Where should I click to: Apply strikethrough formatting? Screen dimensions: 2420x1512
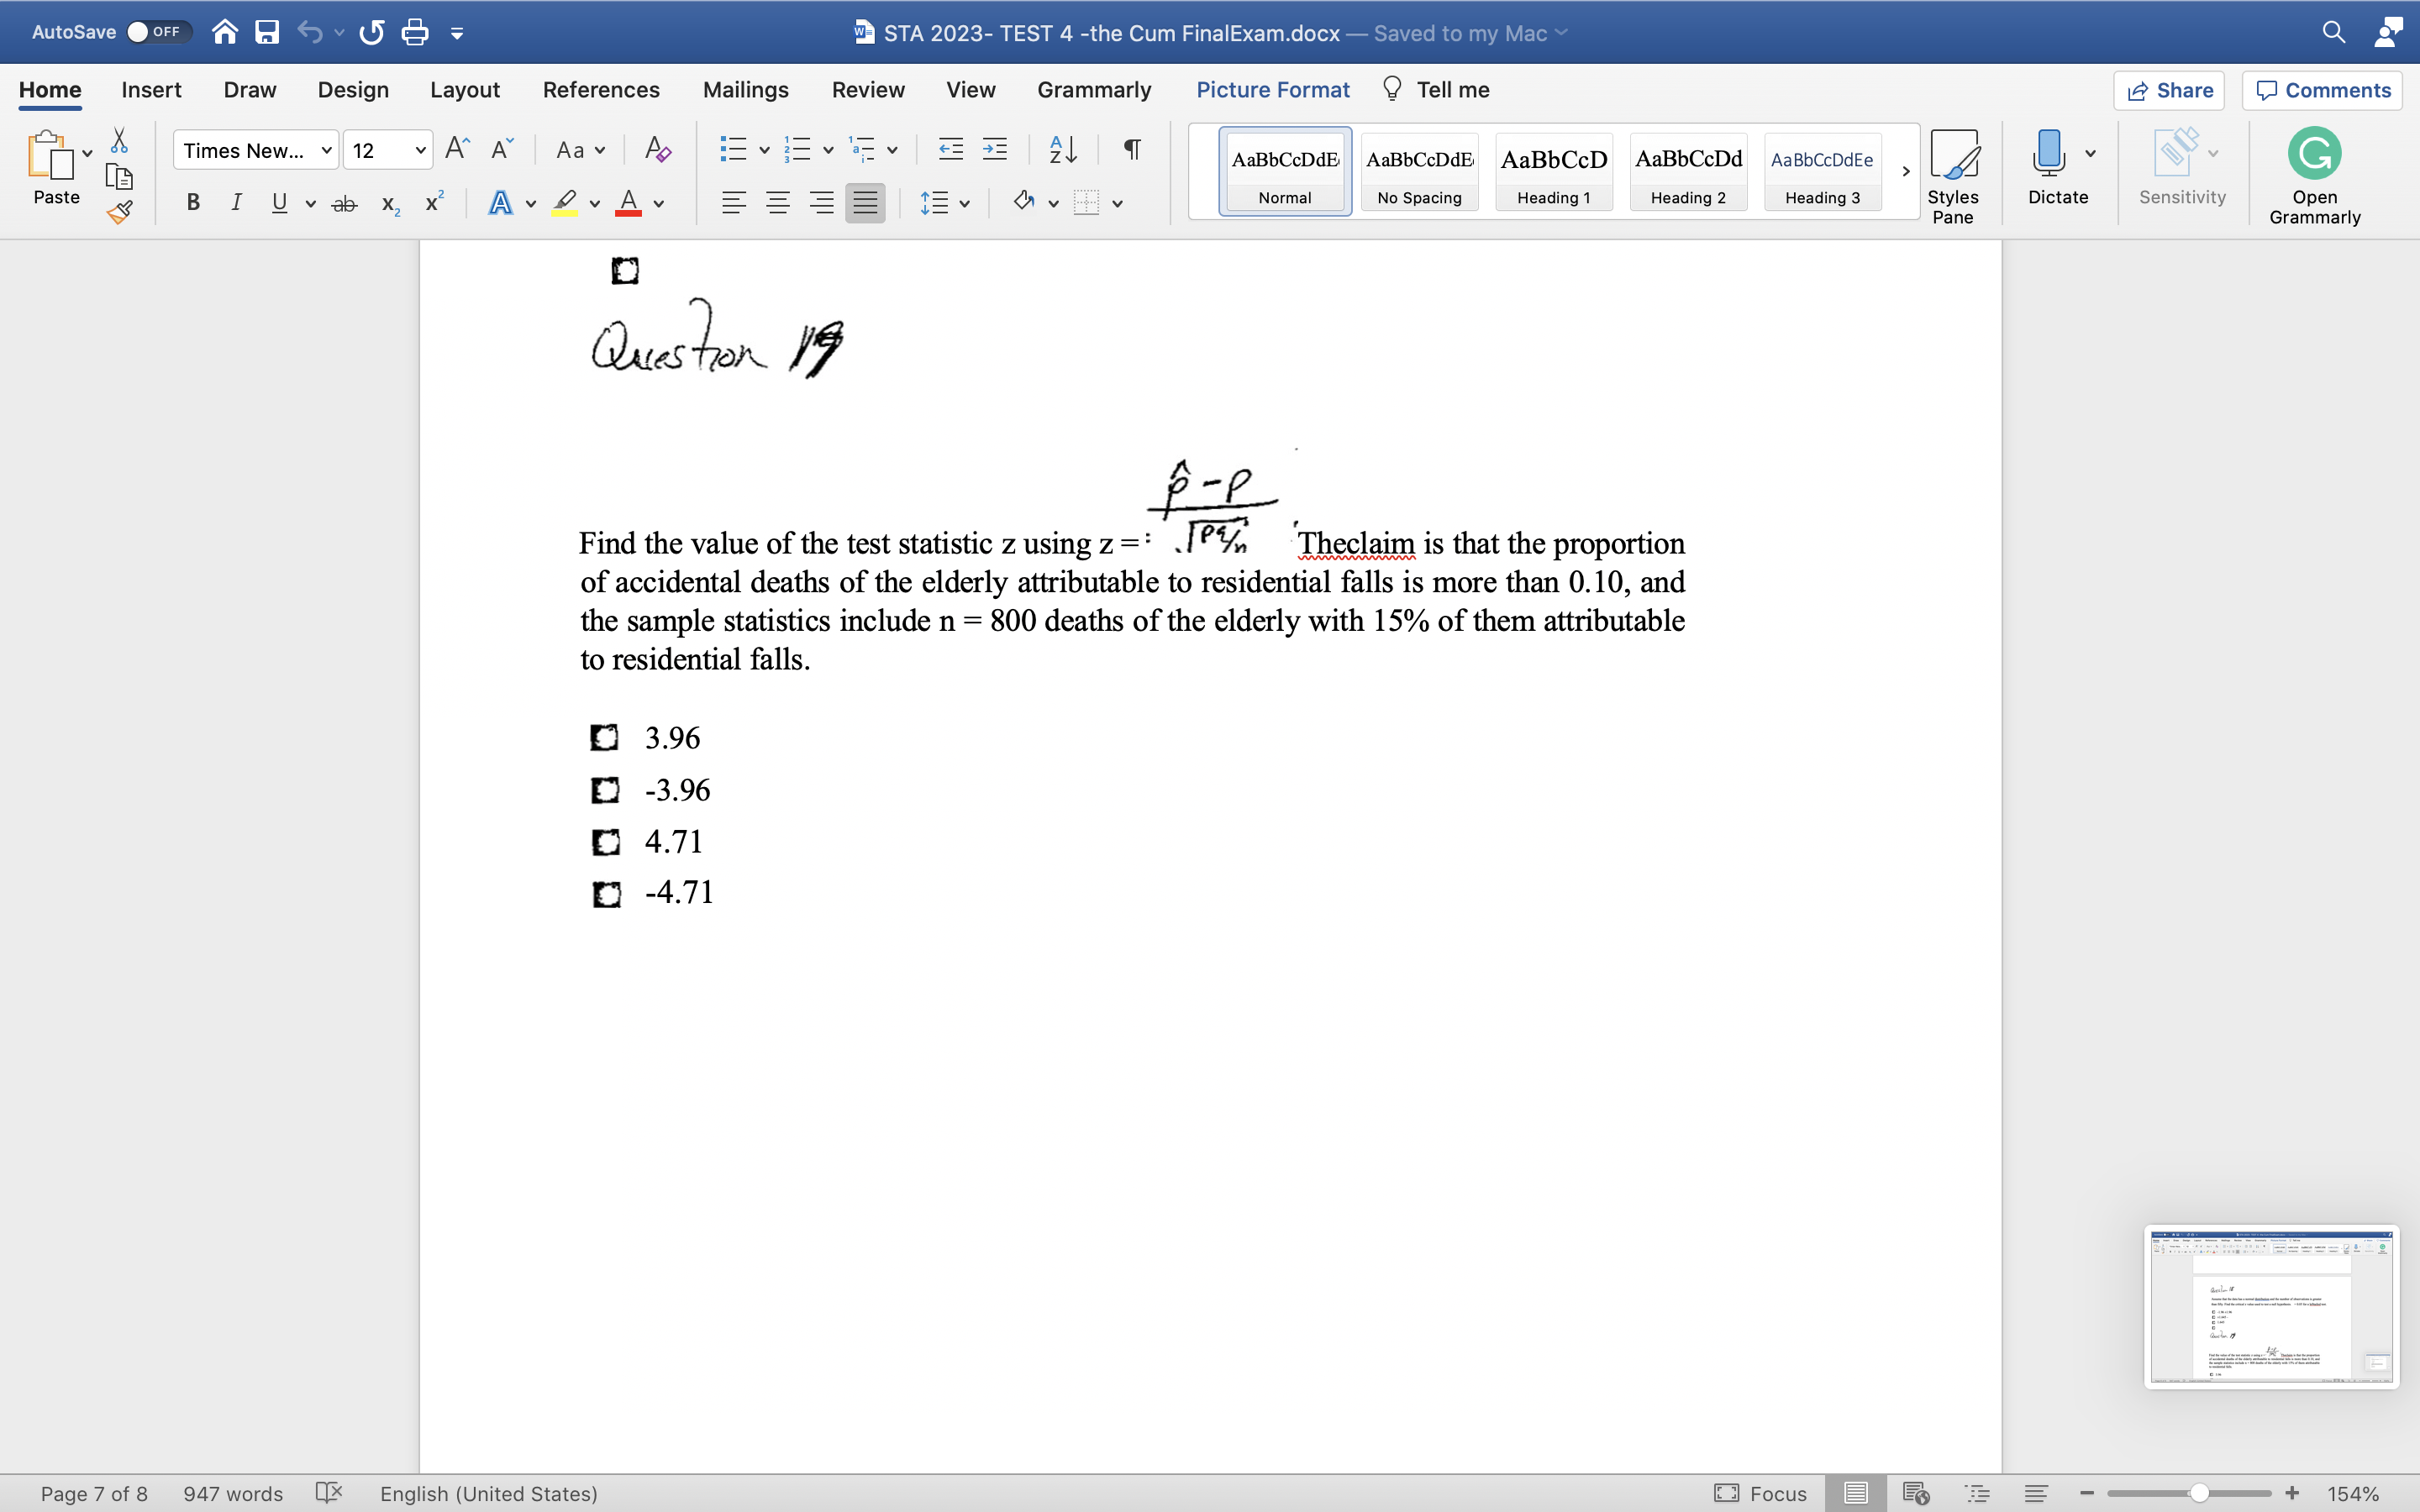tap(344, 202)
